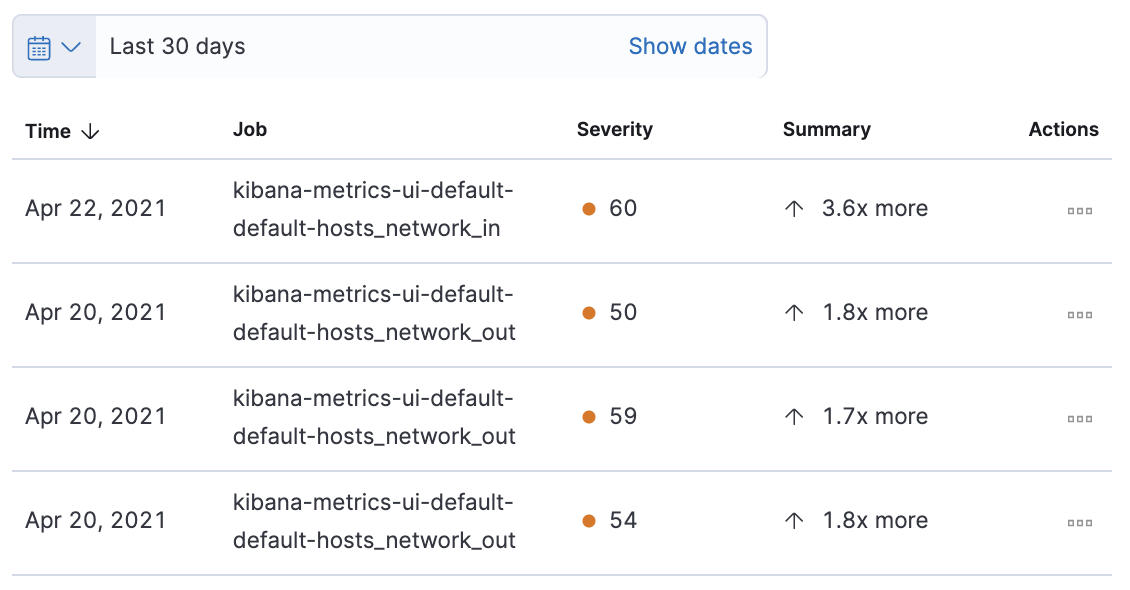Sort by the Time column header
The image size is (1130, 590).
click(x=48, y=131)
